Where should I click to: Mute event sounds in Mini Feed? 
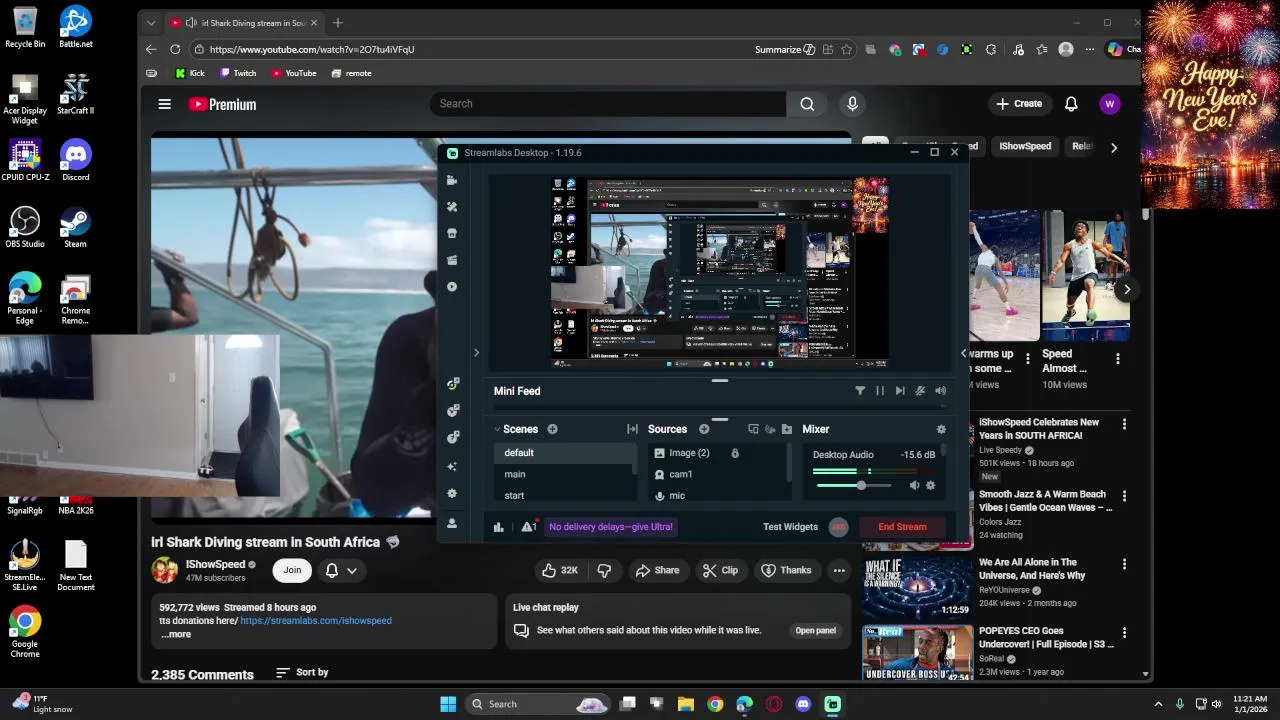click(x=941, y=391)
